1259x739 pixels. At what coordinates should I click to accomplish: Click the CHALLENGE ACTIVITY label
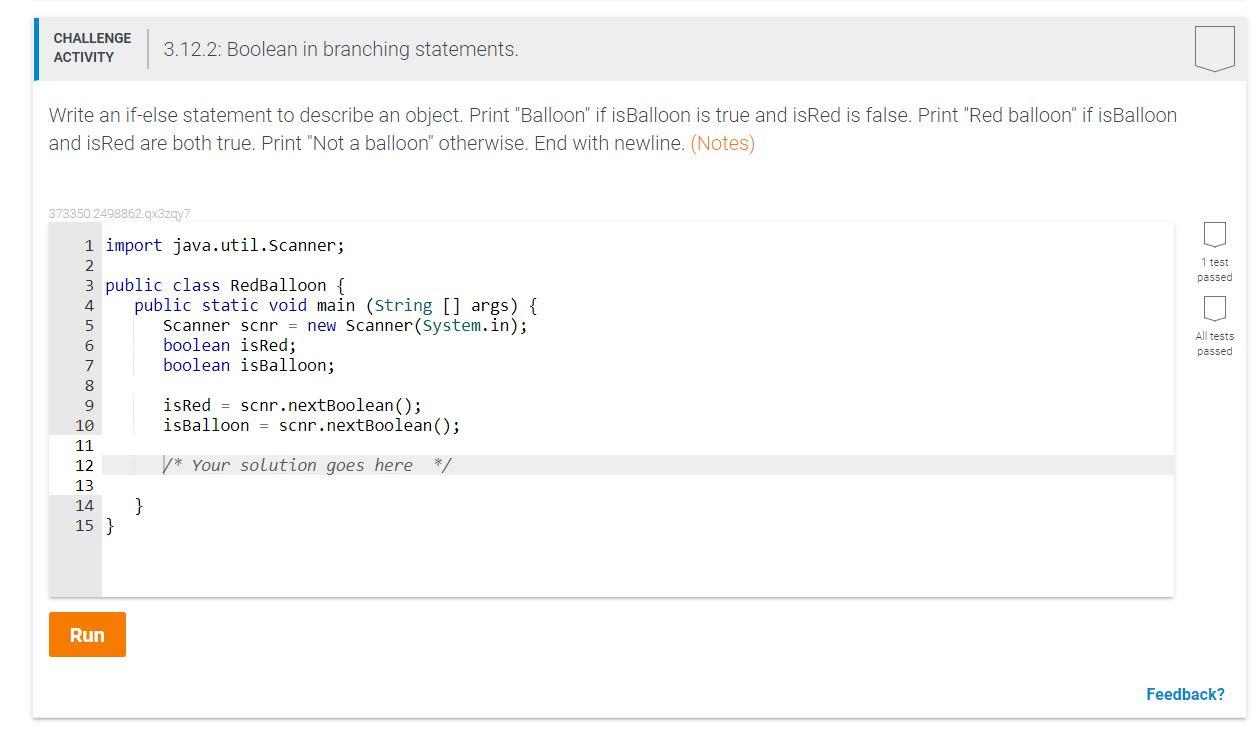pos(91,48)
